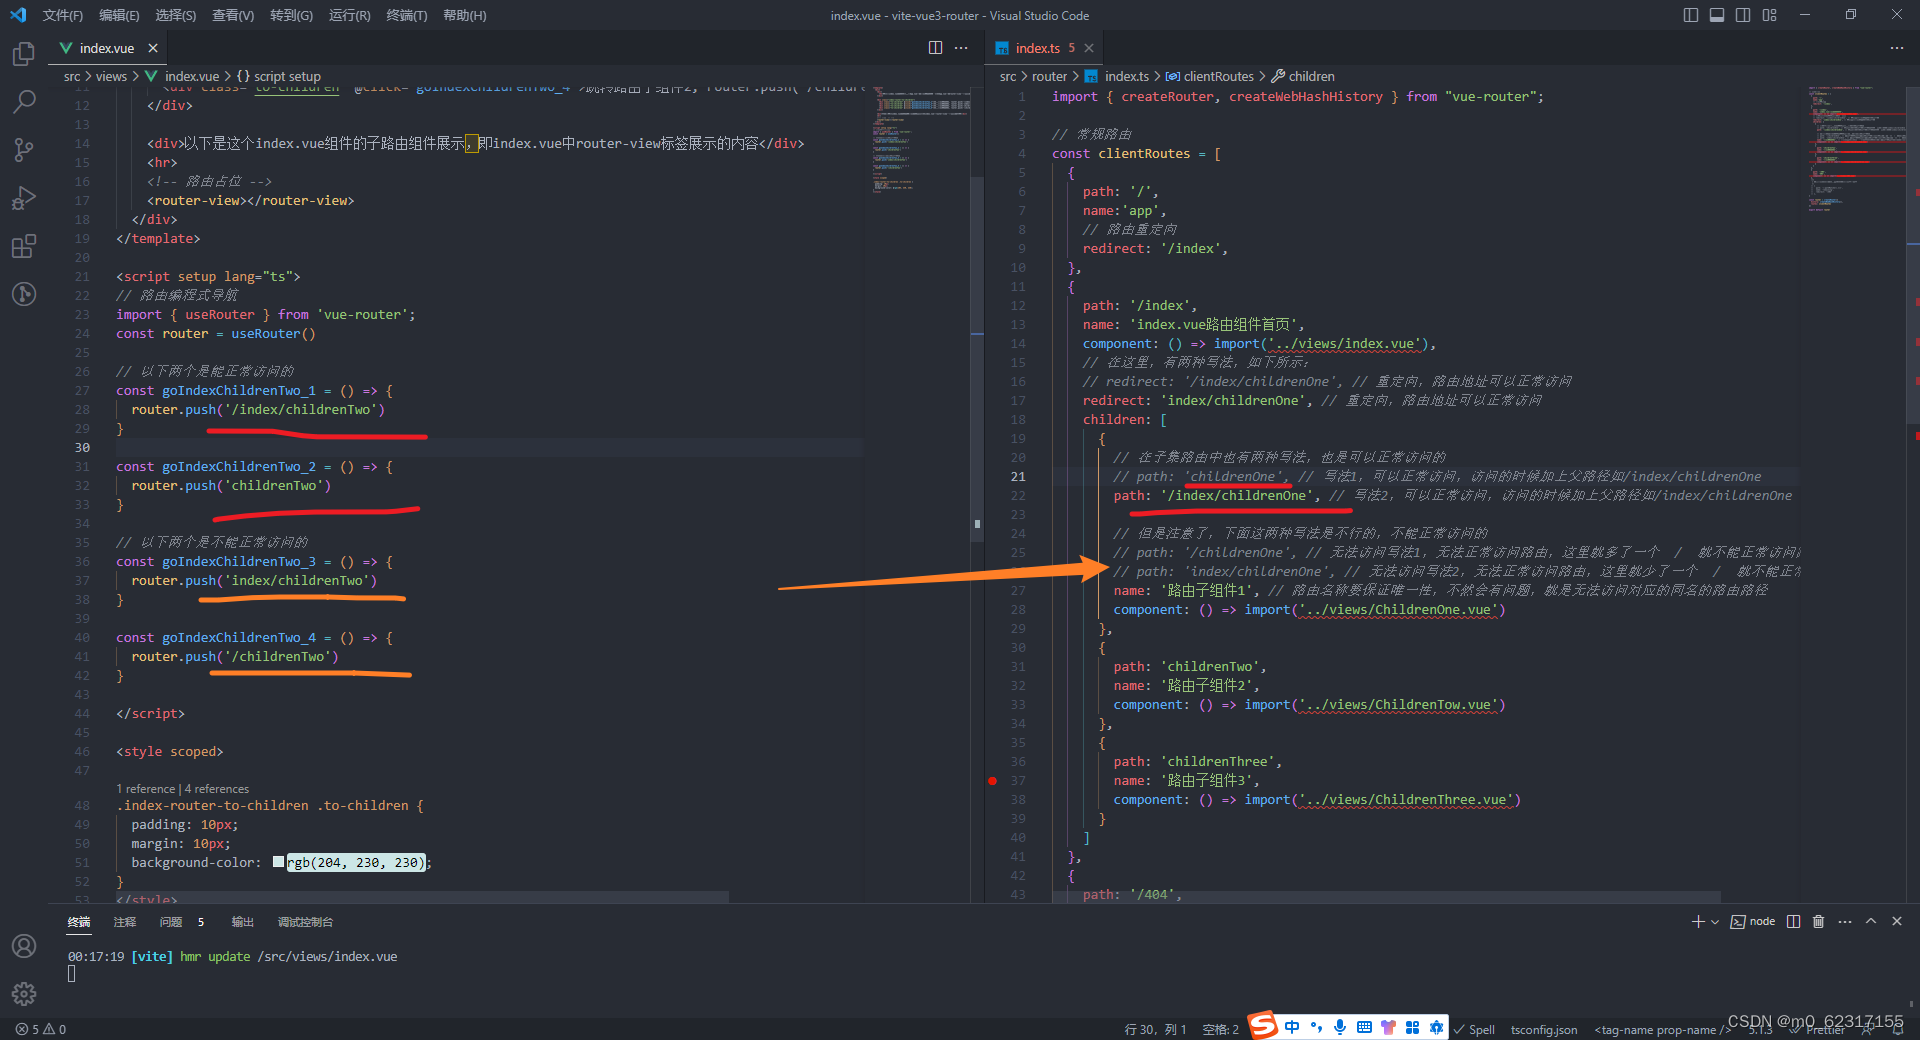Split the terminal in the panel

point(1794,921)
